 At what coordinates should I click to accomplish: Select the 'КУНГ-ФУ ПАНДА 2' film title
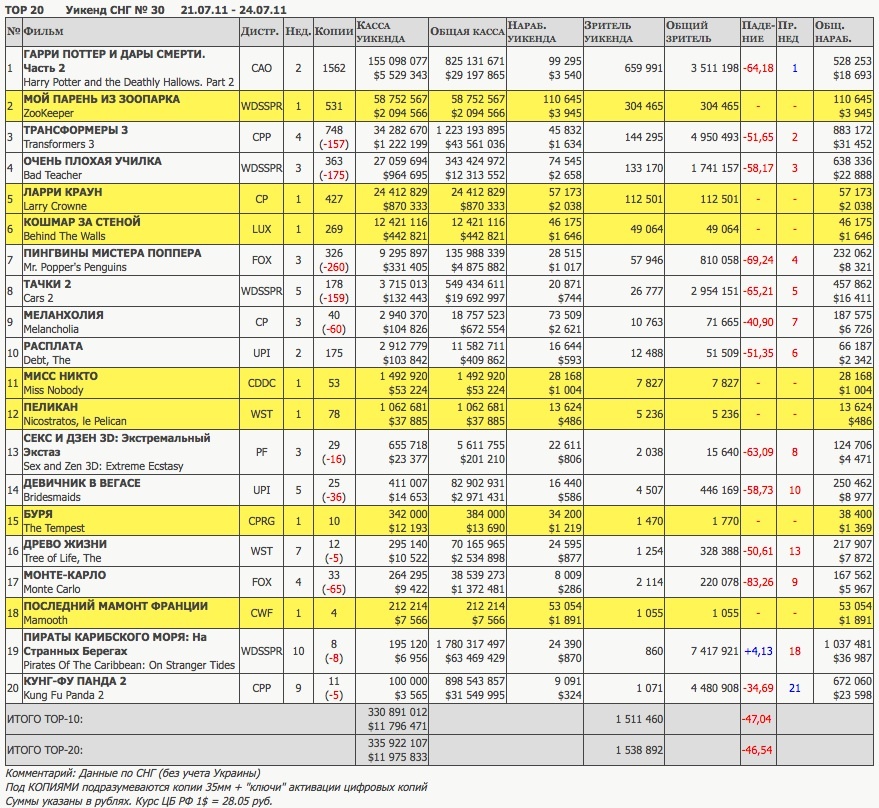[x=75, y=681]
